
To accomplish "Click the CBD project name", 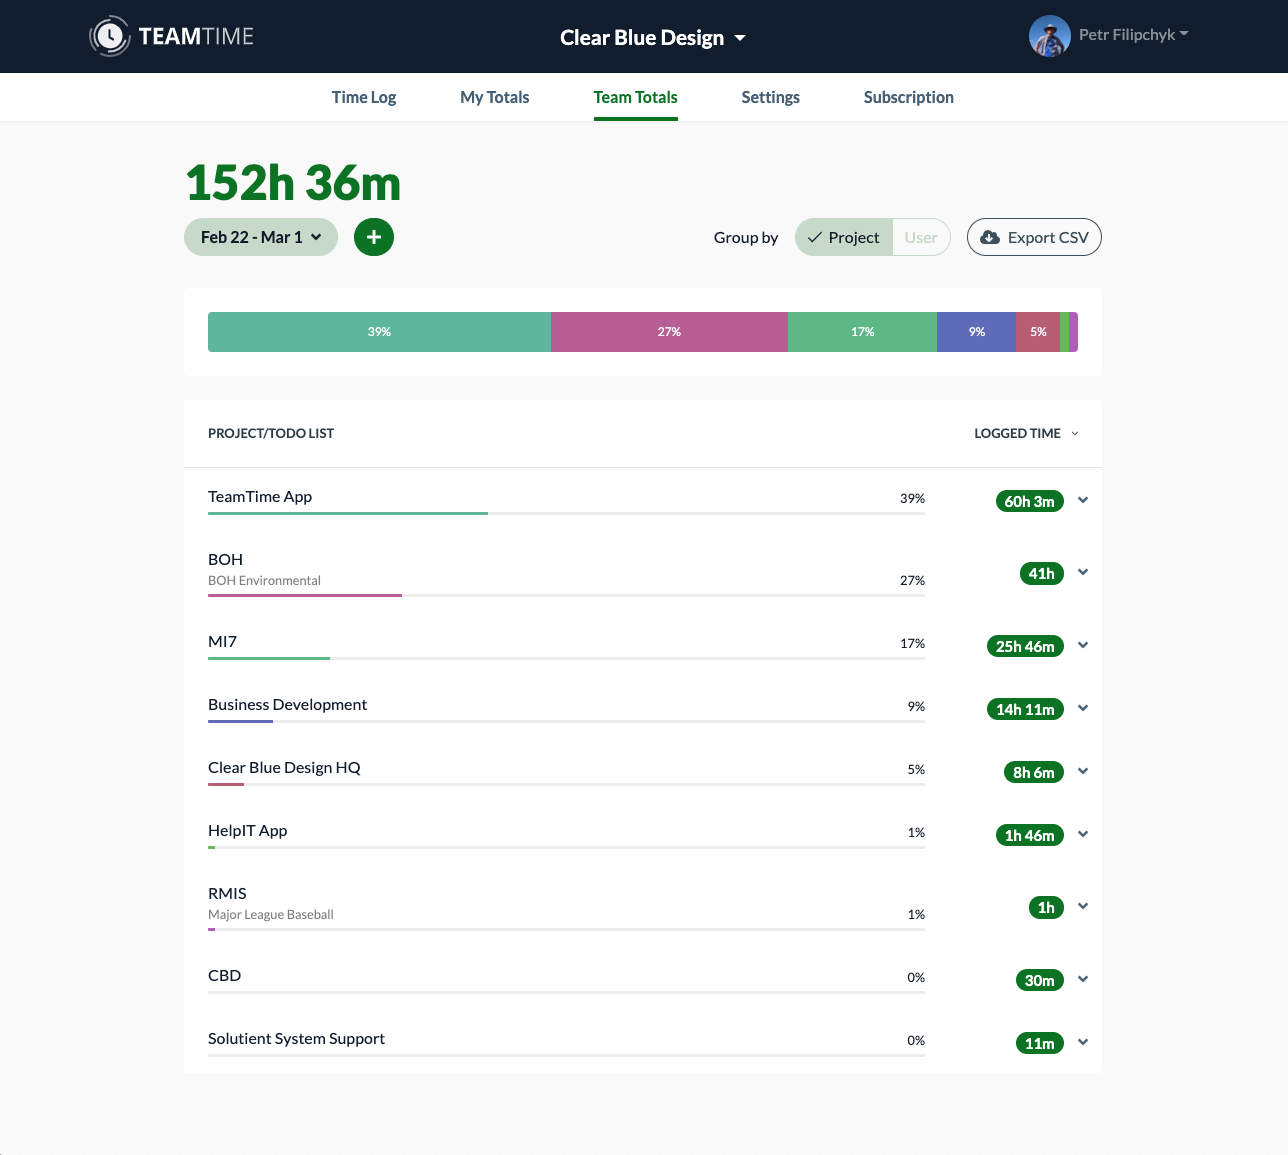I will click(224, 976).
